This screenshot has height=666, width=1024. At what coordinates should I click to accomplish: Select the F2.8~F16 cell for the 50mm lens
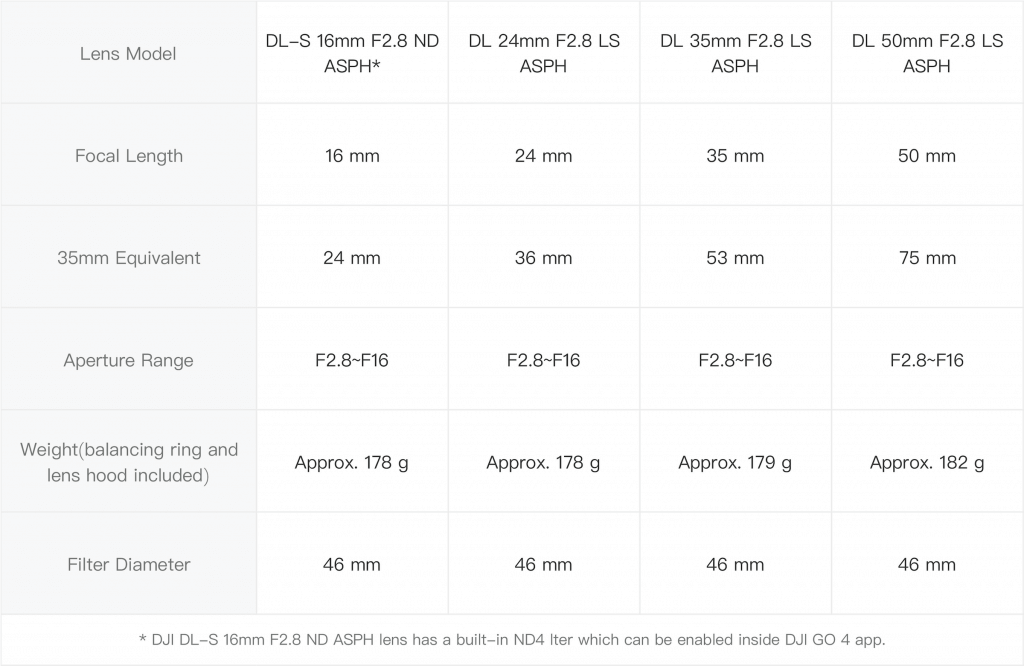pos(927,360)
